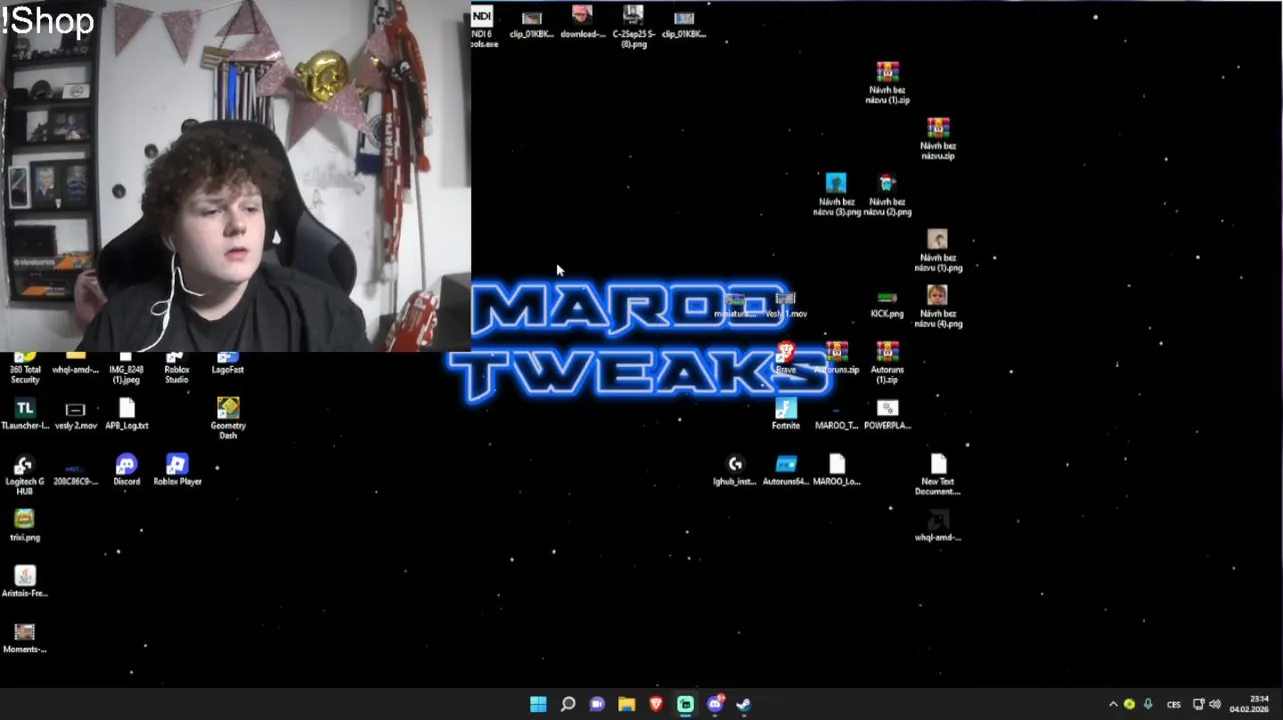The height and width of the screenshot is (720, 1283).
Task: Open the 360 Total Security desktop shortcut
Action: click(x=25, y=368)
